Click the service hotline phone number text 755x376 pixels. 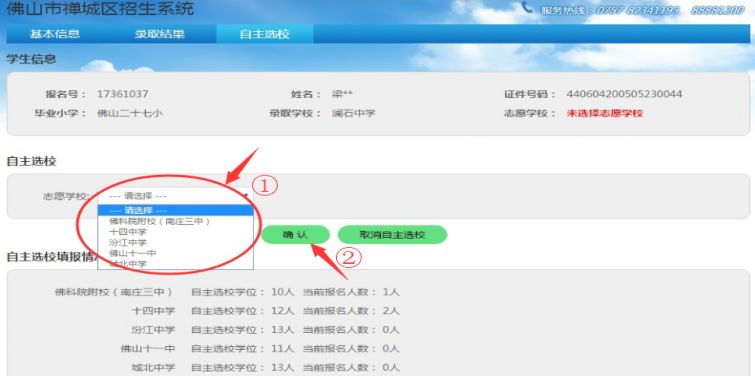click(x=670, y=10)
